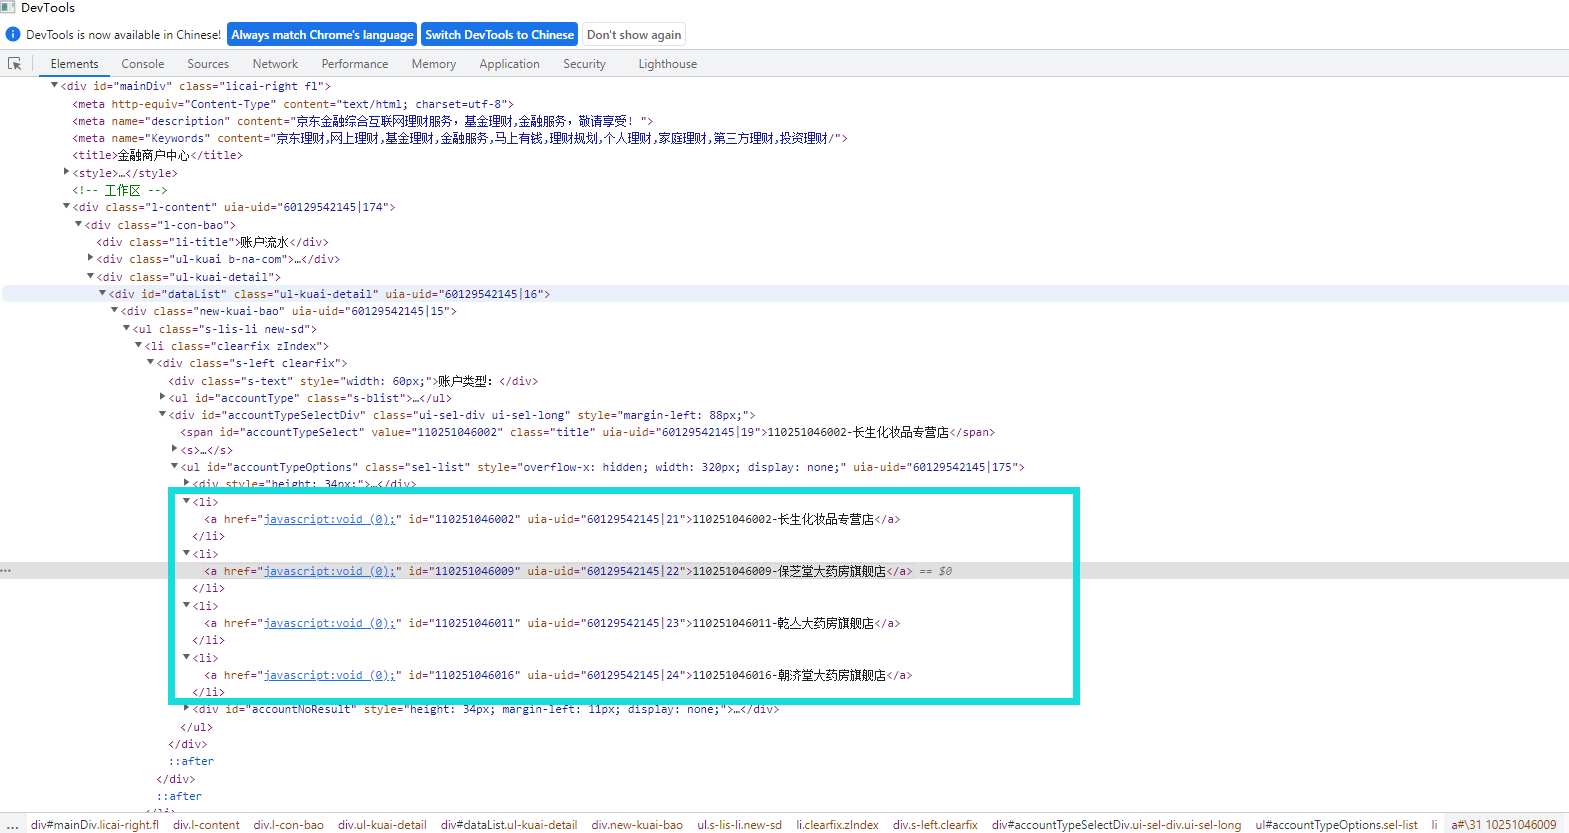Screen dimensions: 1569x833
Task: Go to the Performance tab
Action: click(x=355, y=64)
